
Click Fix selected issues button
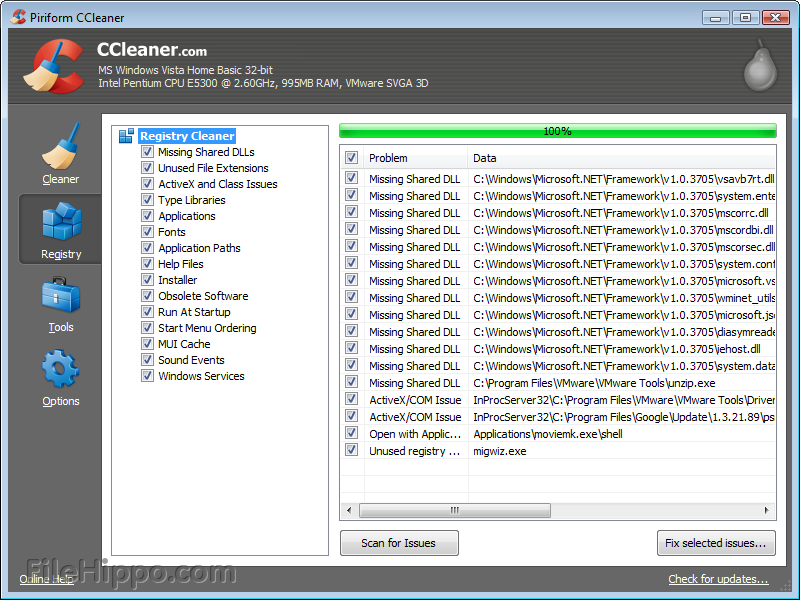pos(716,543)
